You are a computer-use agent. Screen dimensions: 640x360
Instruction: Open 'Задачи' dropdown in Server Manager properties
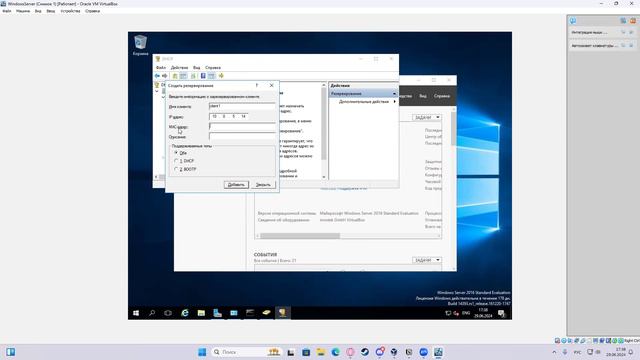tap(427, 117)
